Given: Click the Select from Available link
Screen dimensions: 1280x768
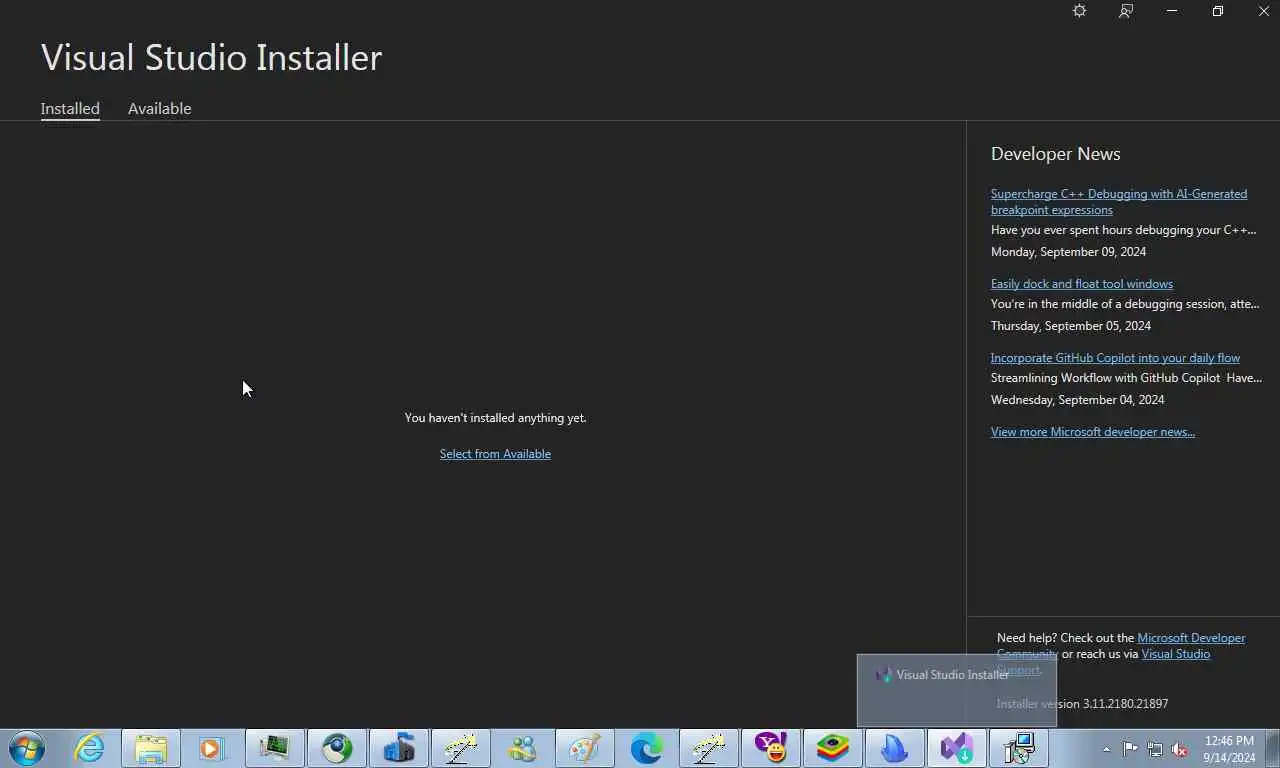Looking at the screenshot, I should click(495, 454).
